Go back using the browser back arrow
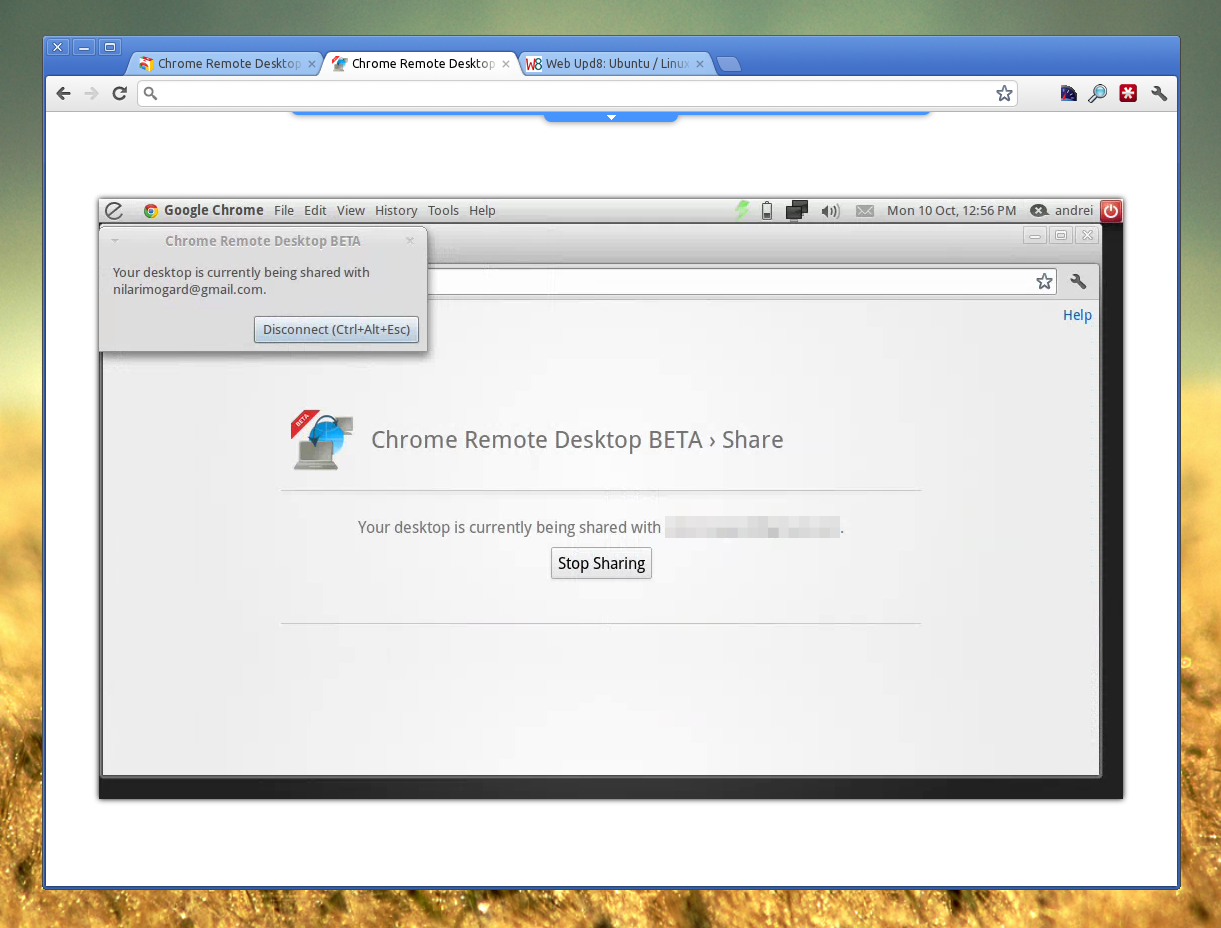Image resolution: width=1221 pixels, height=928 pixels. coord(64,93)
